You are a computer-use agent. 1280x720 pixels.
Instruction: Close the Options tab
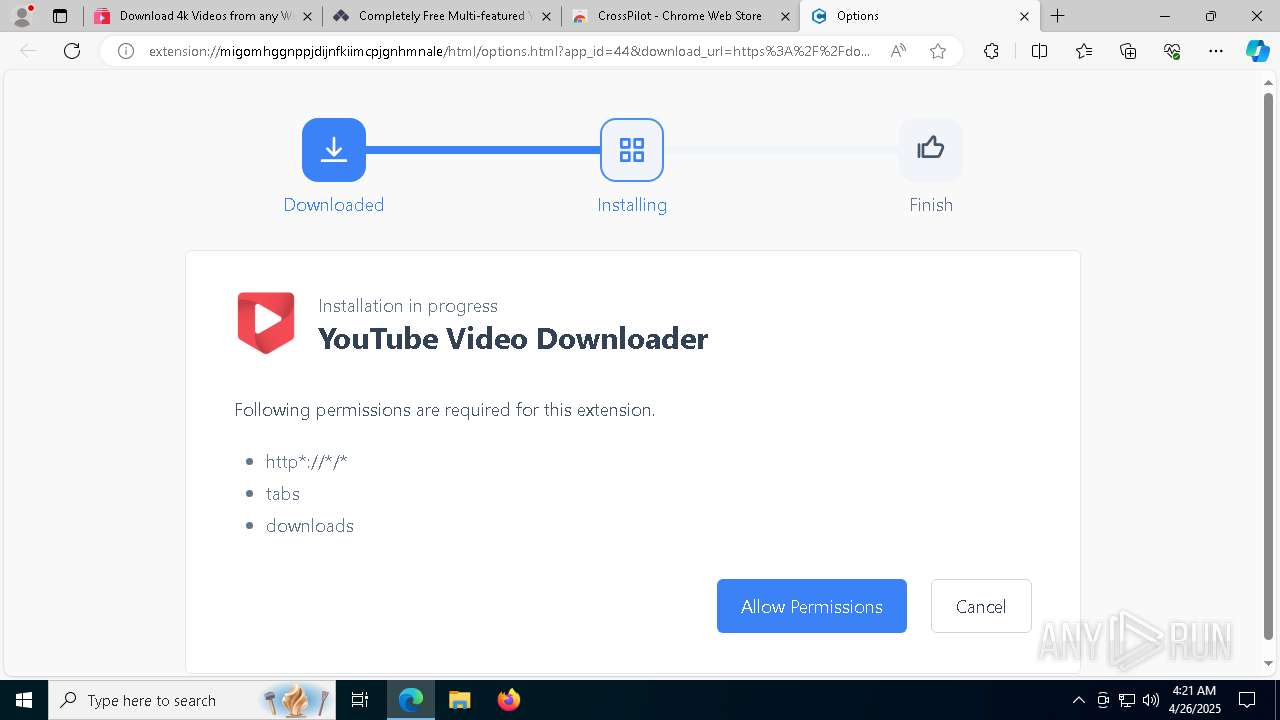point(1024,16)
